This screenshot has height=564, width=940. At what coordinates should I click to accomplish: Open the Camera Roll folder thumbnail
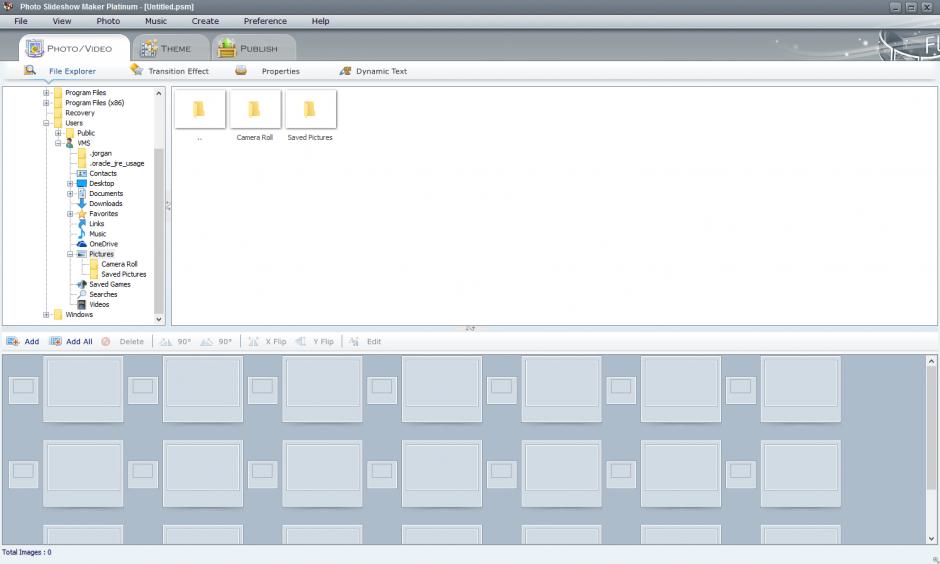point(255,109)
